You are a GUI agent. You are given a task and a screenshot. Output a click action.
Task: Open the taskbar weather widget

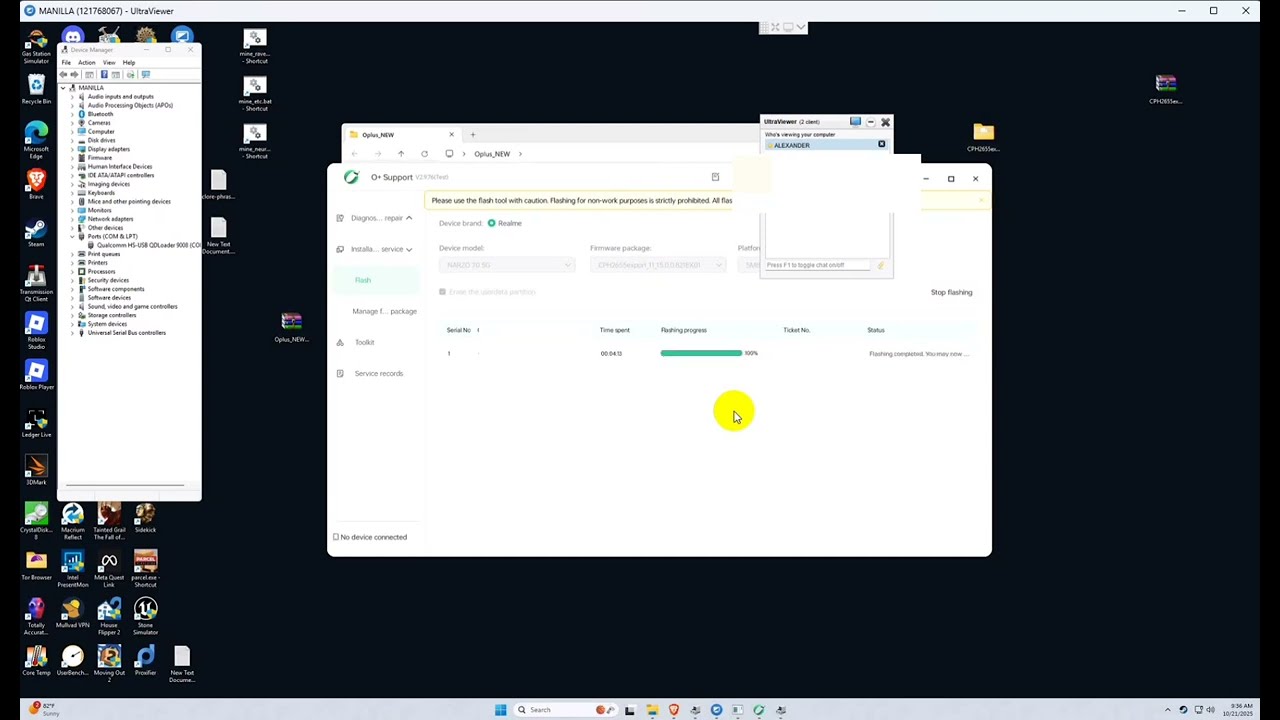tap(44, 709)
